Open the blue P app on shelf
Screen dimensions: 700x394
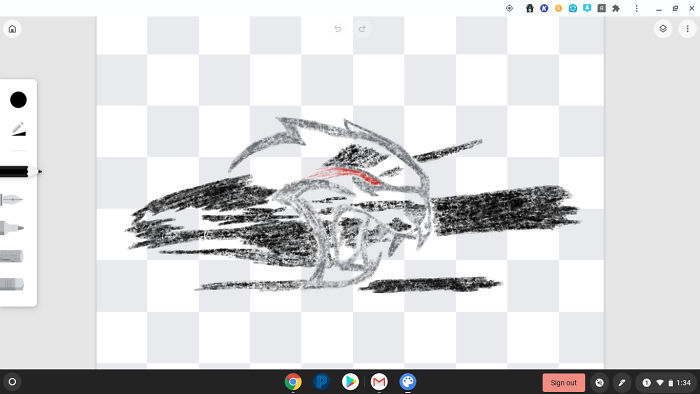coord(321,382)
